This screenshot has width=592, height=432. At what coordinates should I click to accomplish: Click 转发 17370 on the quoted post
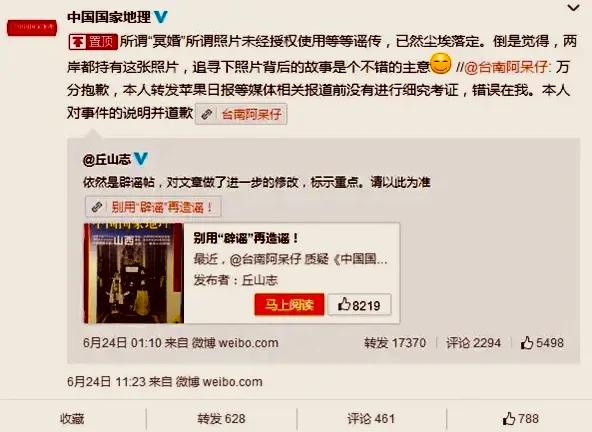[395, 343]
